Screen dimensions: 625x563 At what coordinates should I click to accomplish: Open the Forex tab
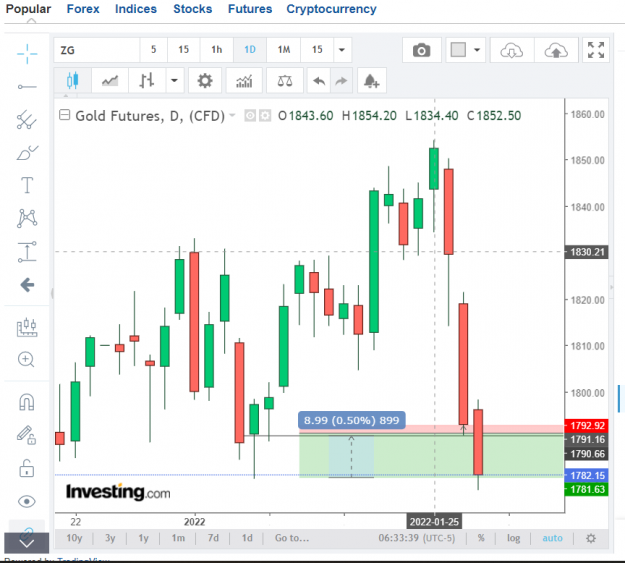click(83, 9)
